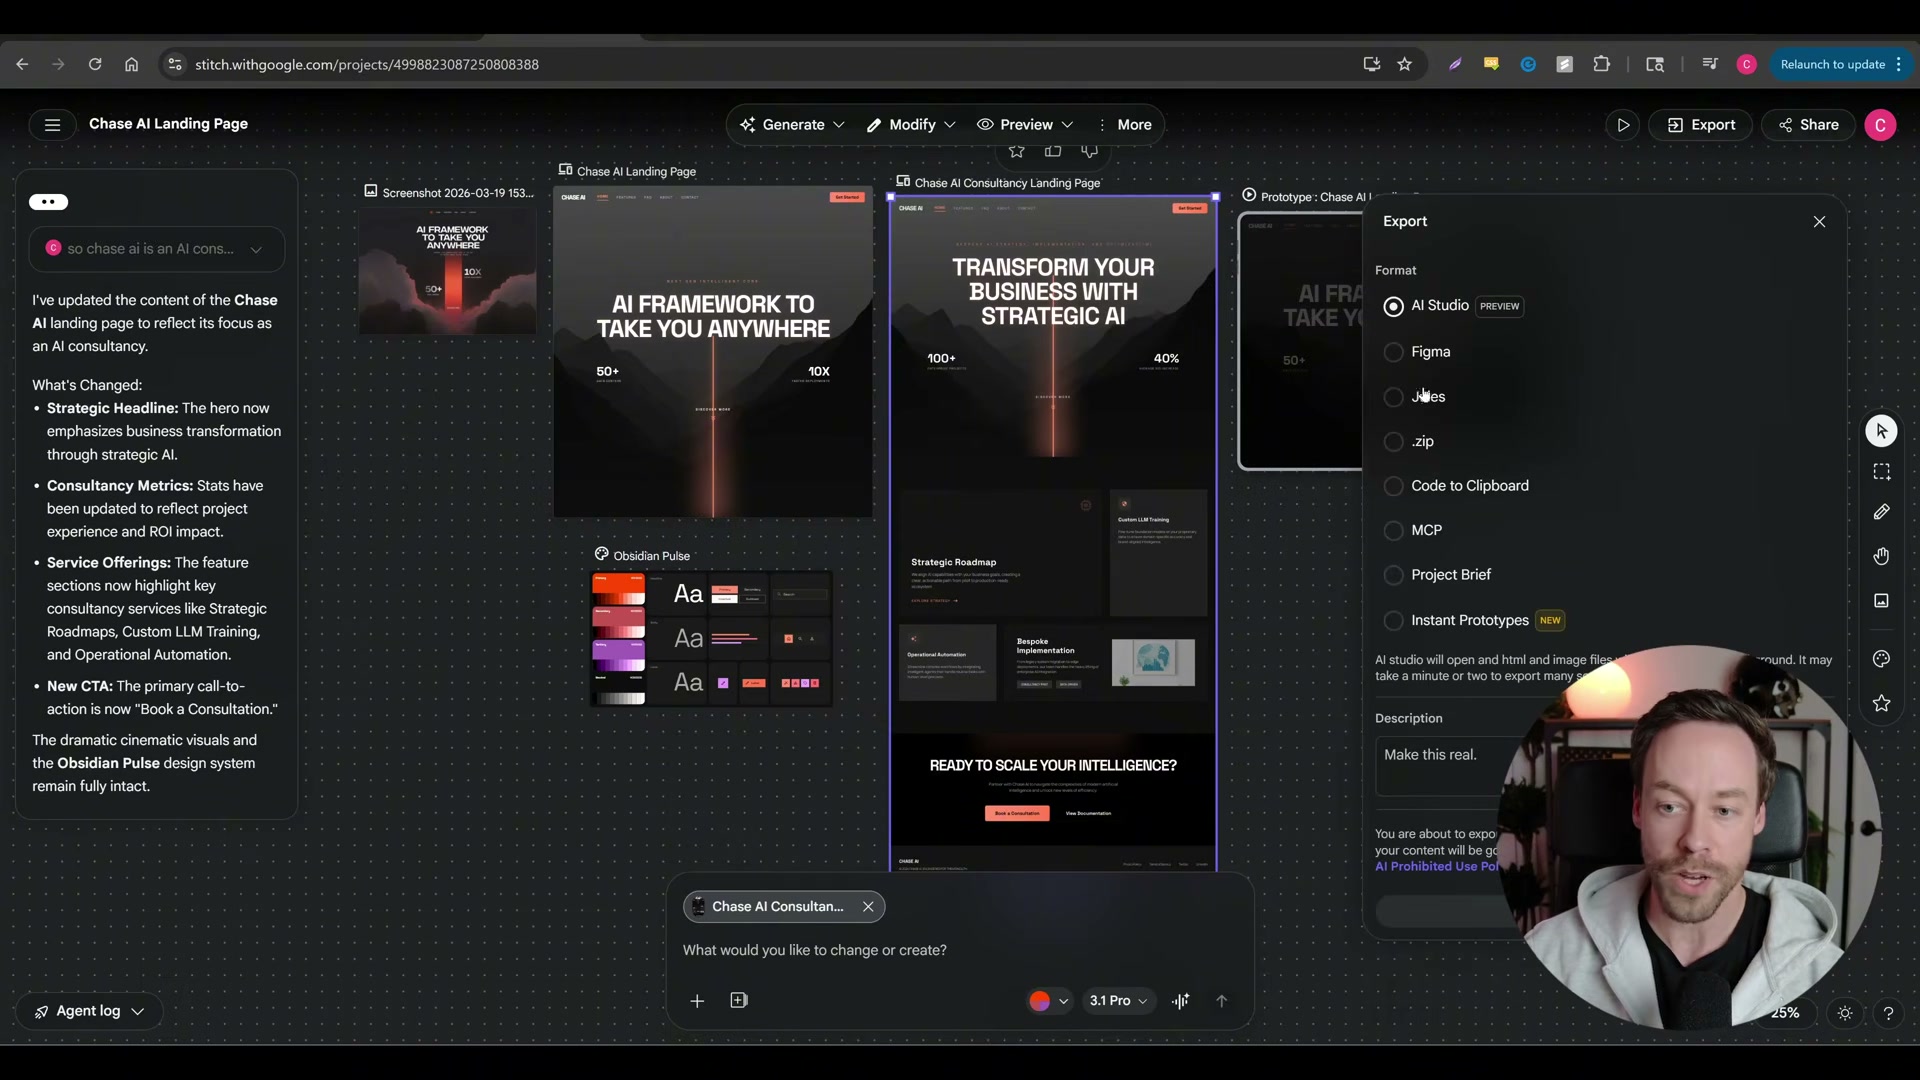
Task: Click the send arrow button
Action: tap(1221, 1001)
